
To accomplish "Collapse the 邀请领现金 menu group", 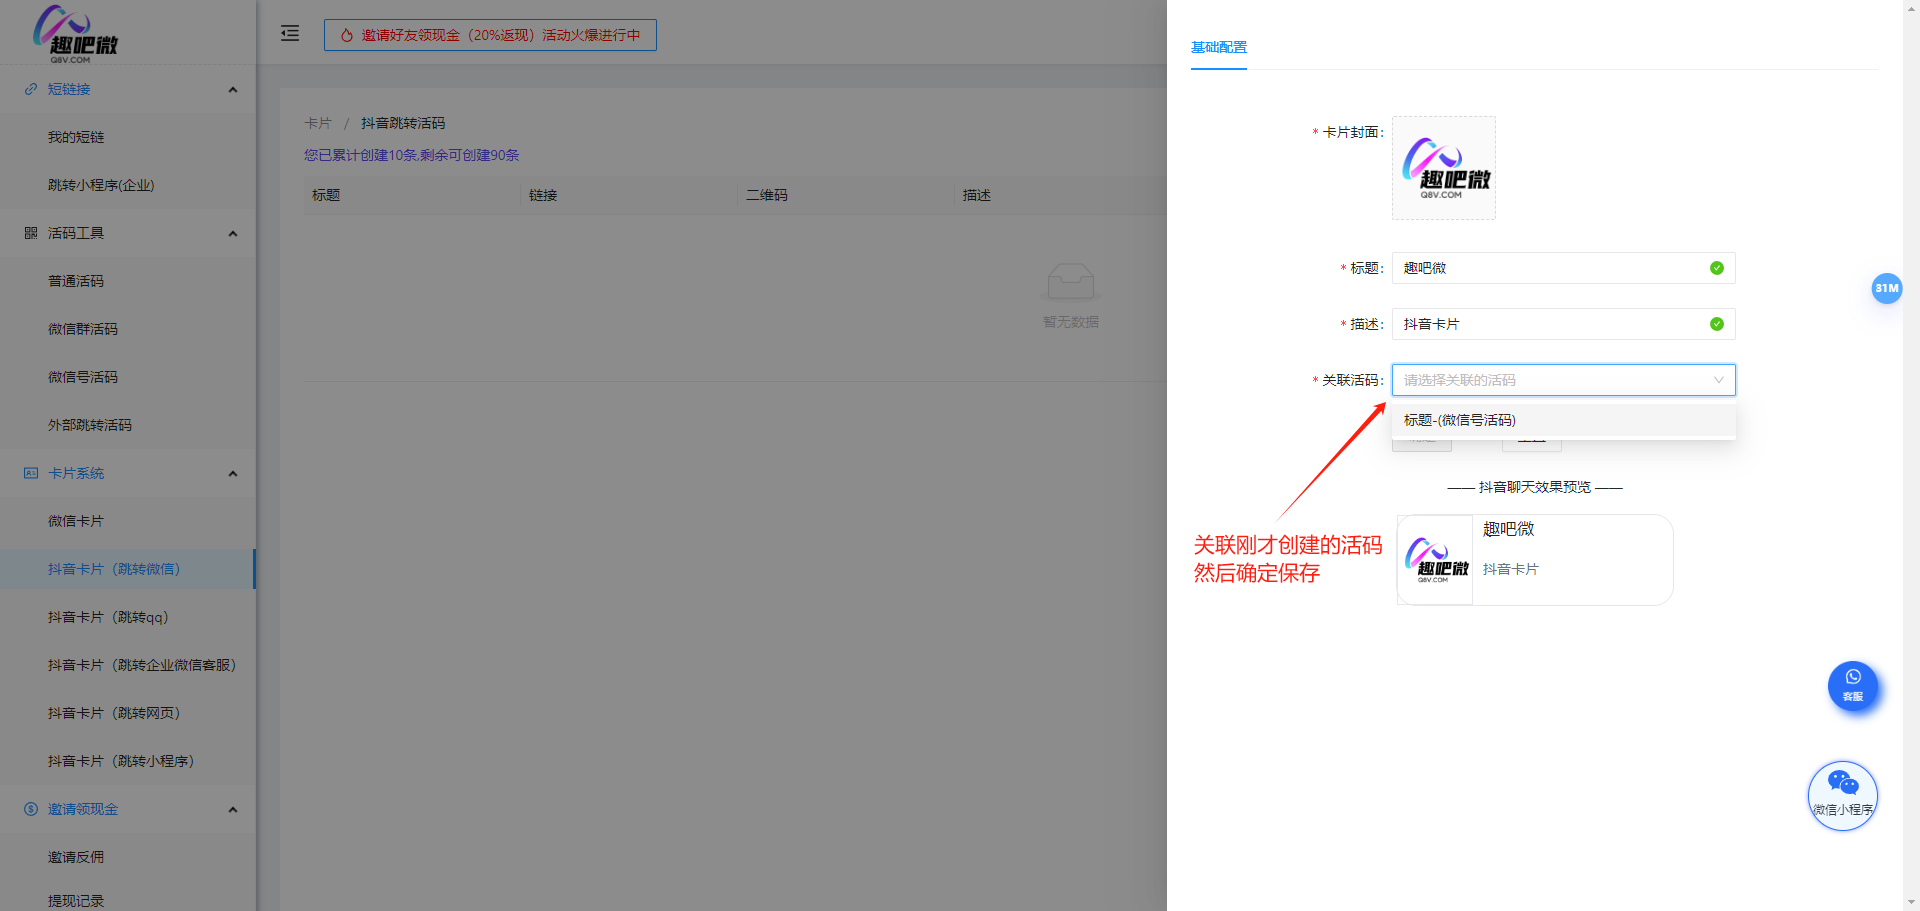I will click(x=233, y=809).
